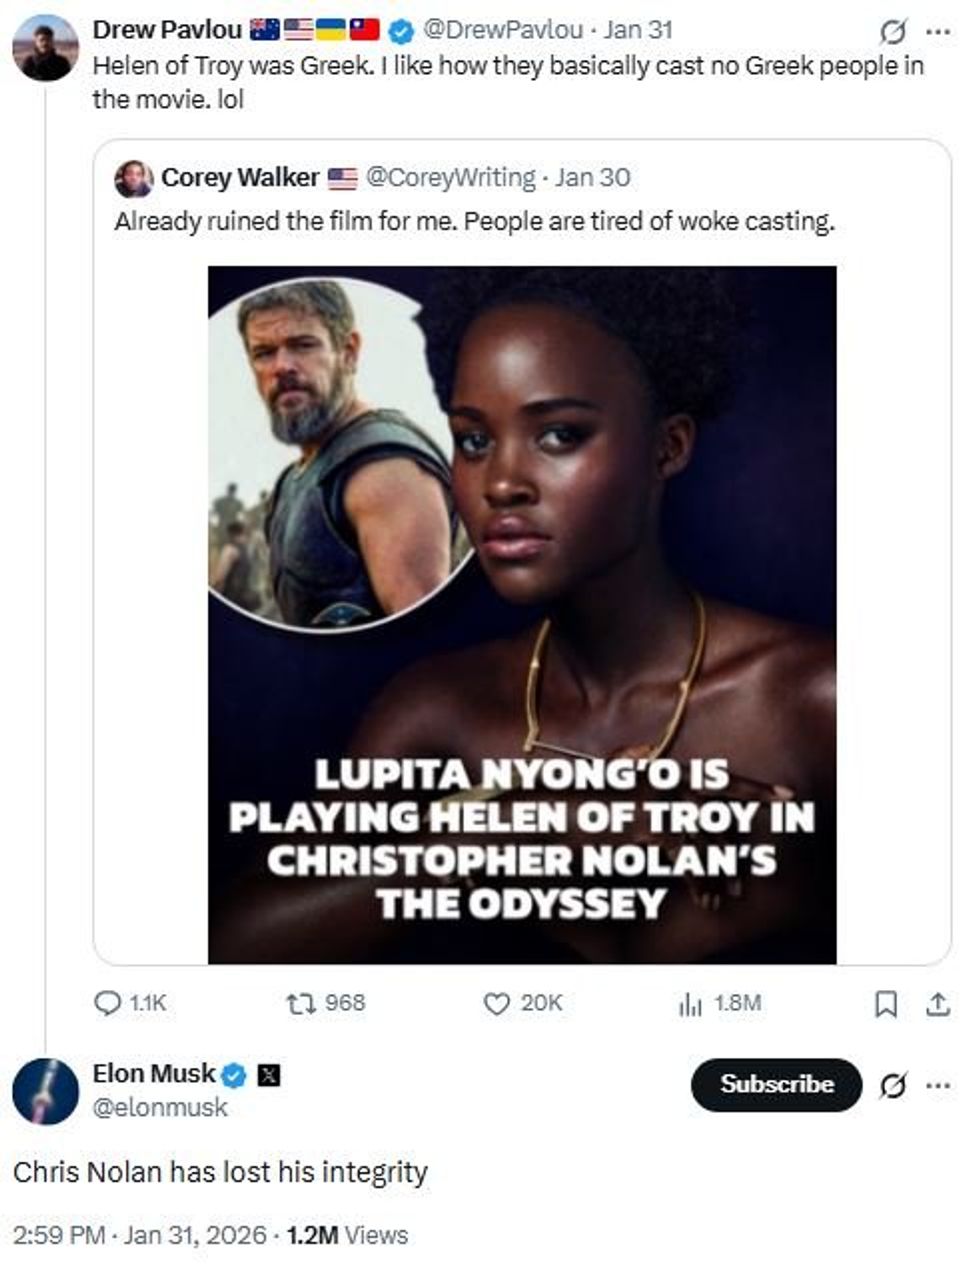The height and width of the screenshot is (1269, 980).
Task: Open more options on Drew Pavlou's post
Action: point(938,31)
